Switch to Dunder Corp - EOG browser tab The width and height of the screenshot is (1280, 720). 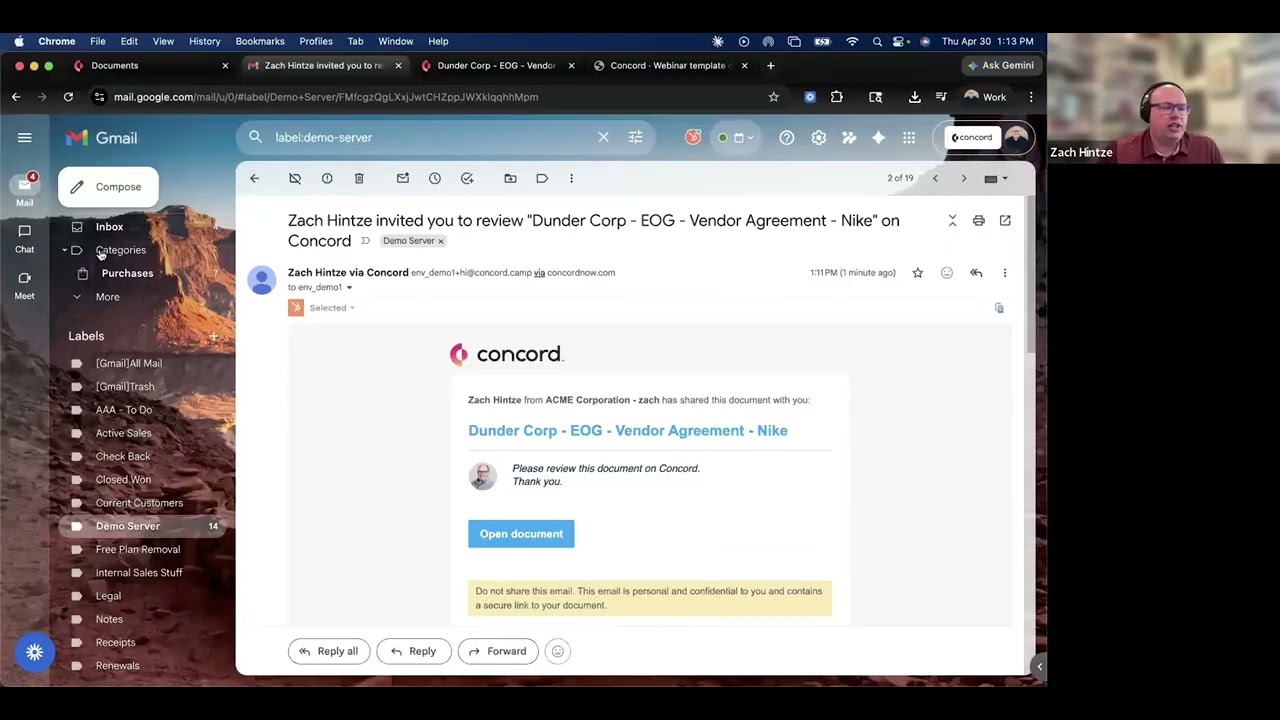[497, 66]
